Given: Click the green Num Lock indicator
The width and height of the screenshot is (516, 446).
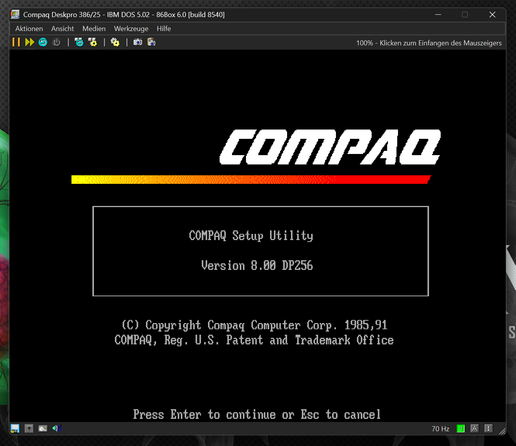Looking at the screenshot, I should (461, 428).
